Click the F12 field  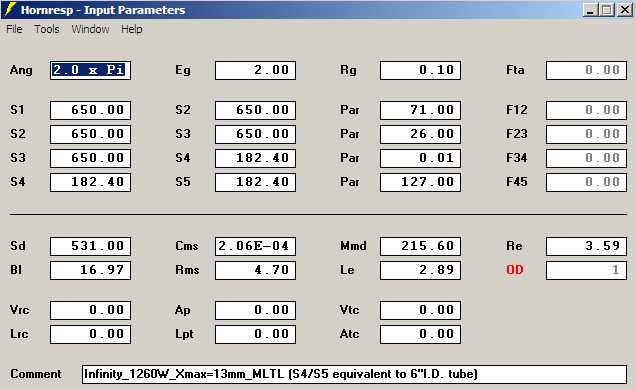tap(586, 110)
